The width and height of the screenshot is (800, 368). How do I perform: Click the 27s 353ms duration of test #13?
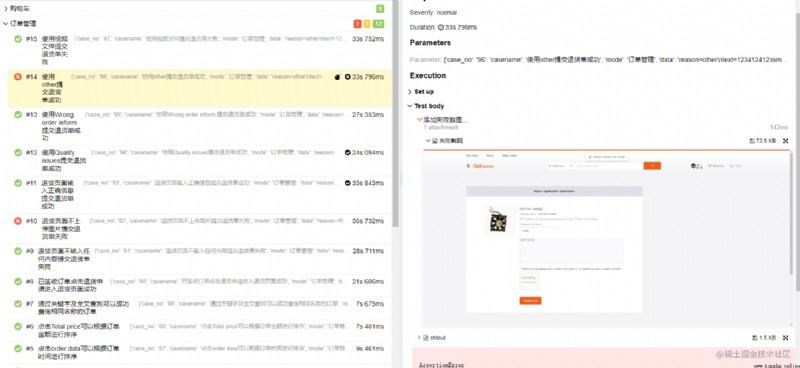368,115
